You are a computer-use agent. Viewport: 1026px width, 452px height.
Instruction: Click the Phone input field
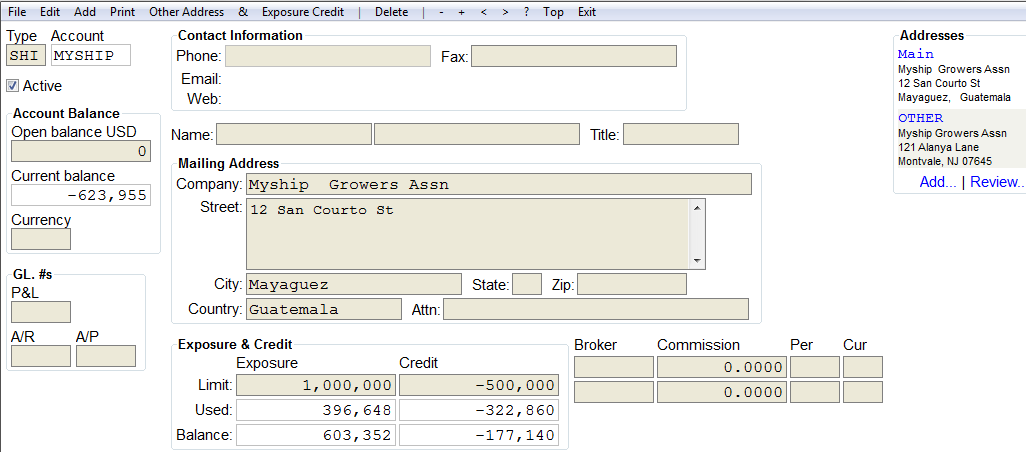tap(328, 56)
